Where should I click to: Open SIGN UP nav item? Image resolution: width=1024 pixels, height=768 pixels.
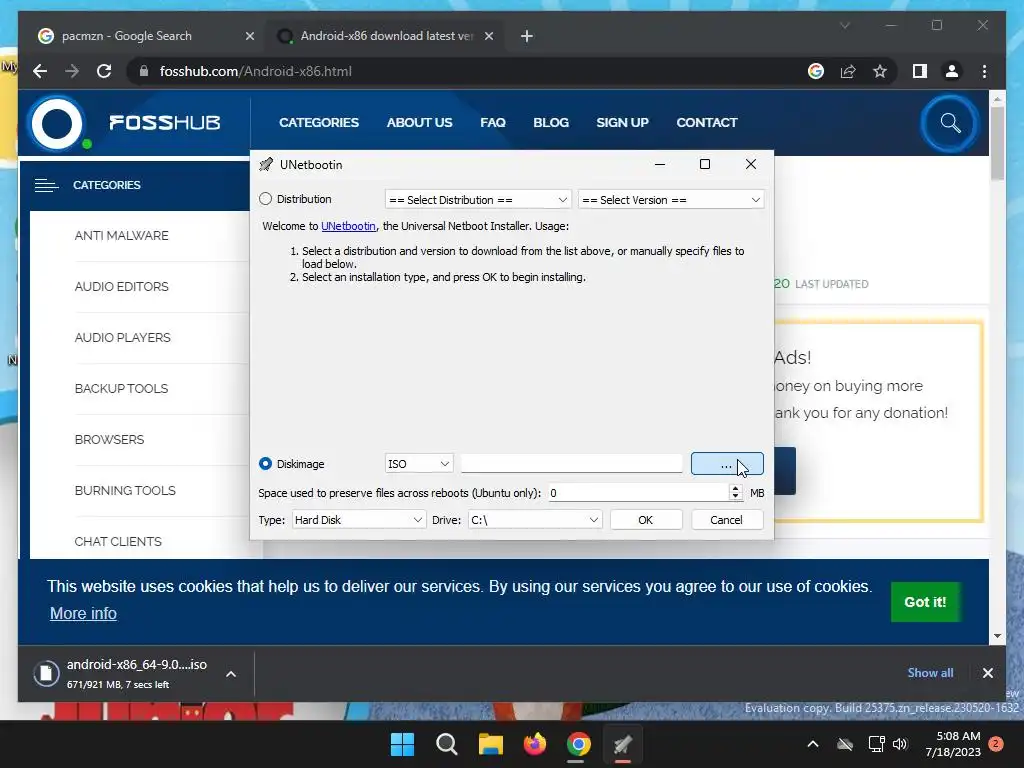pos(622,122)
